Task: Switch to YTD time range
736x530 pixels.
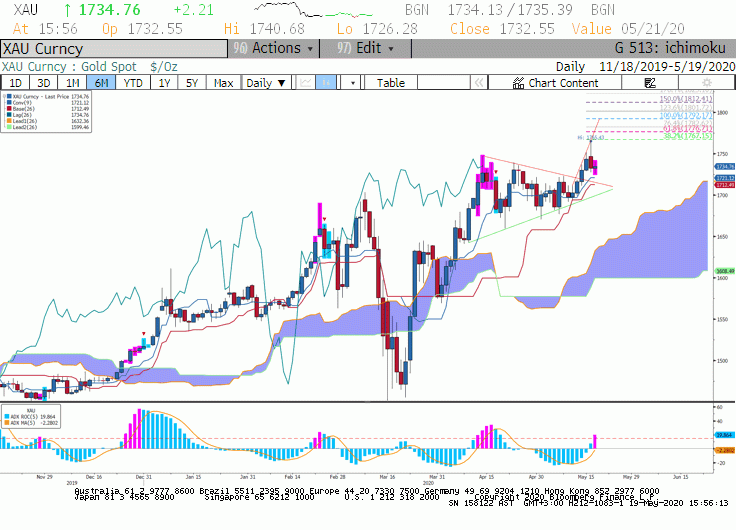Action: click(133, 83)
